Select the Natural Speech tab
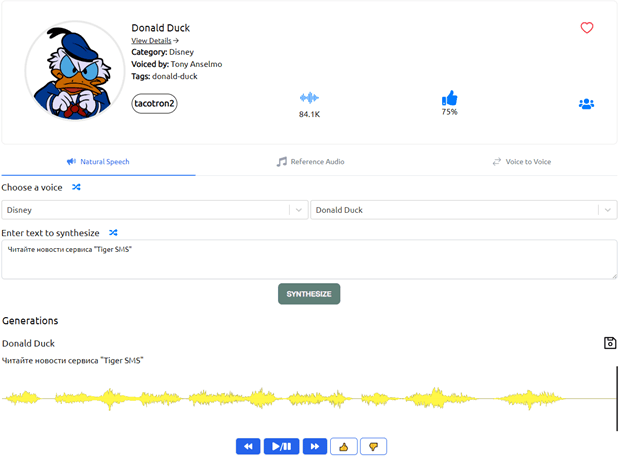Screen dimensions: 624x459 pyautogui.click(x=98, y=161)
